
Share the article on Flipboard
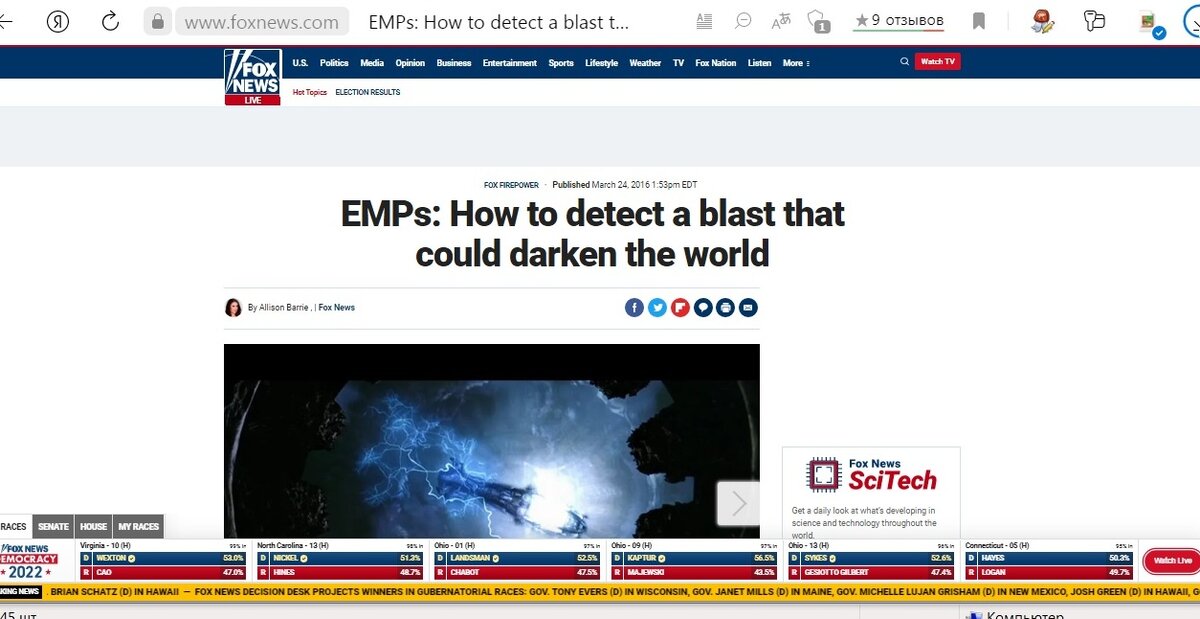click(x=680, y=308)
